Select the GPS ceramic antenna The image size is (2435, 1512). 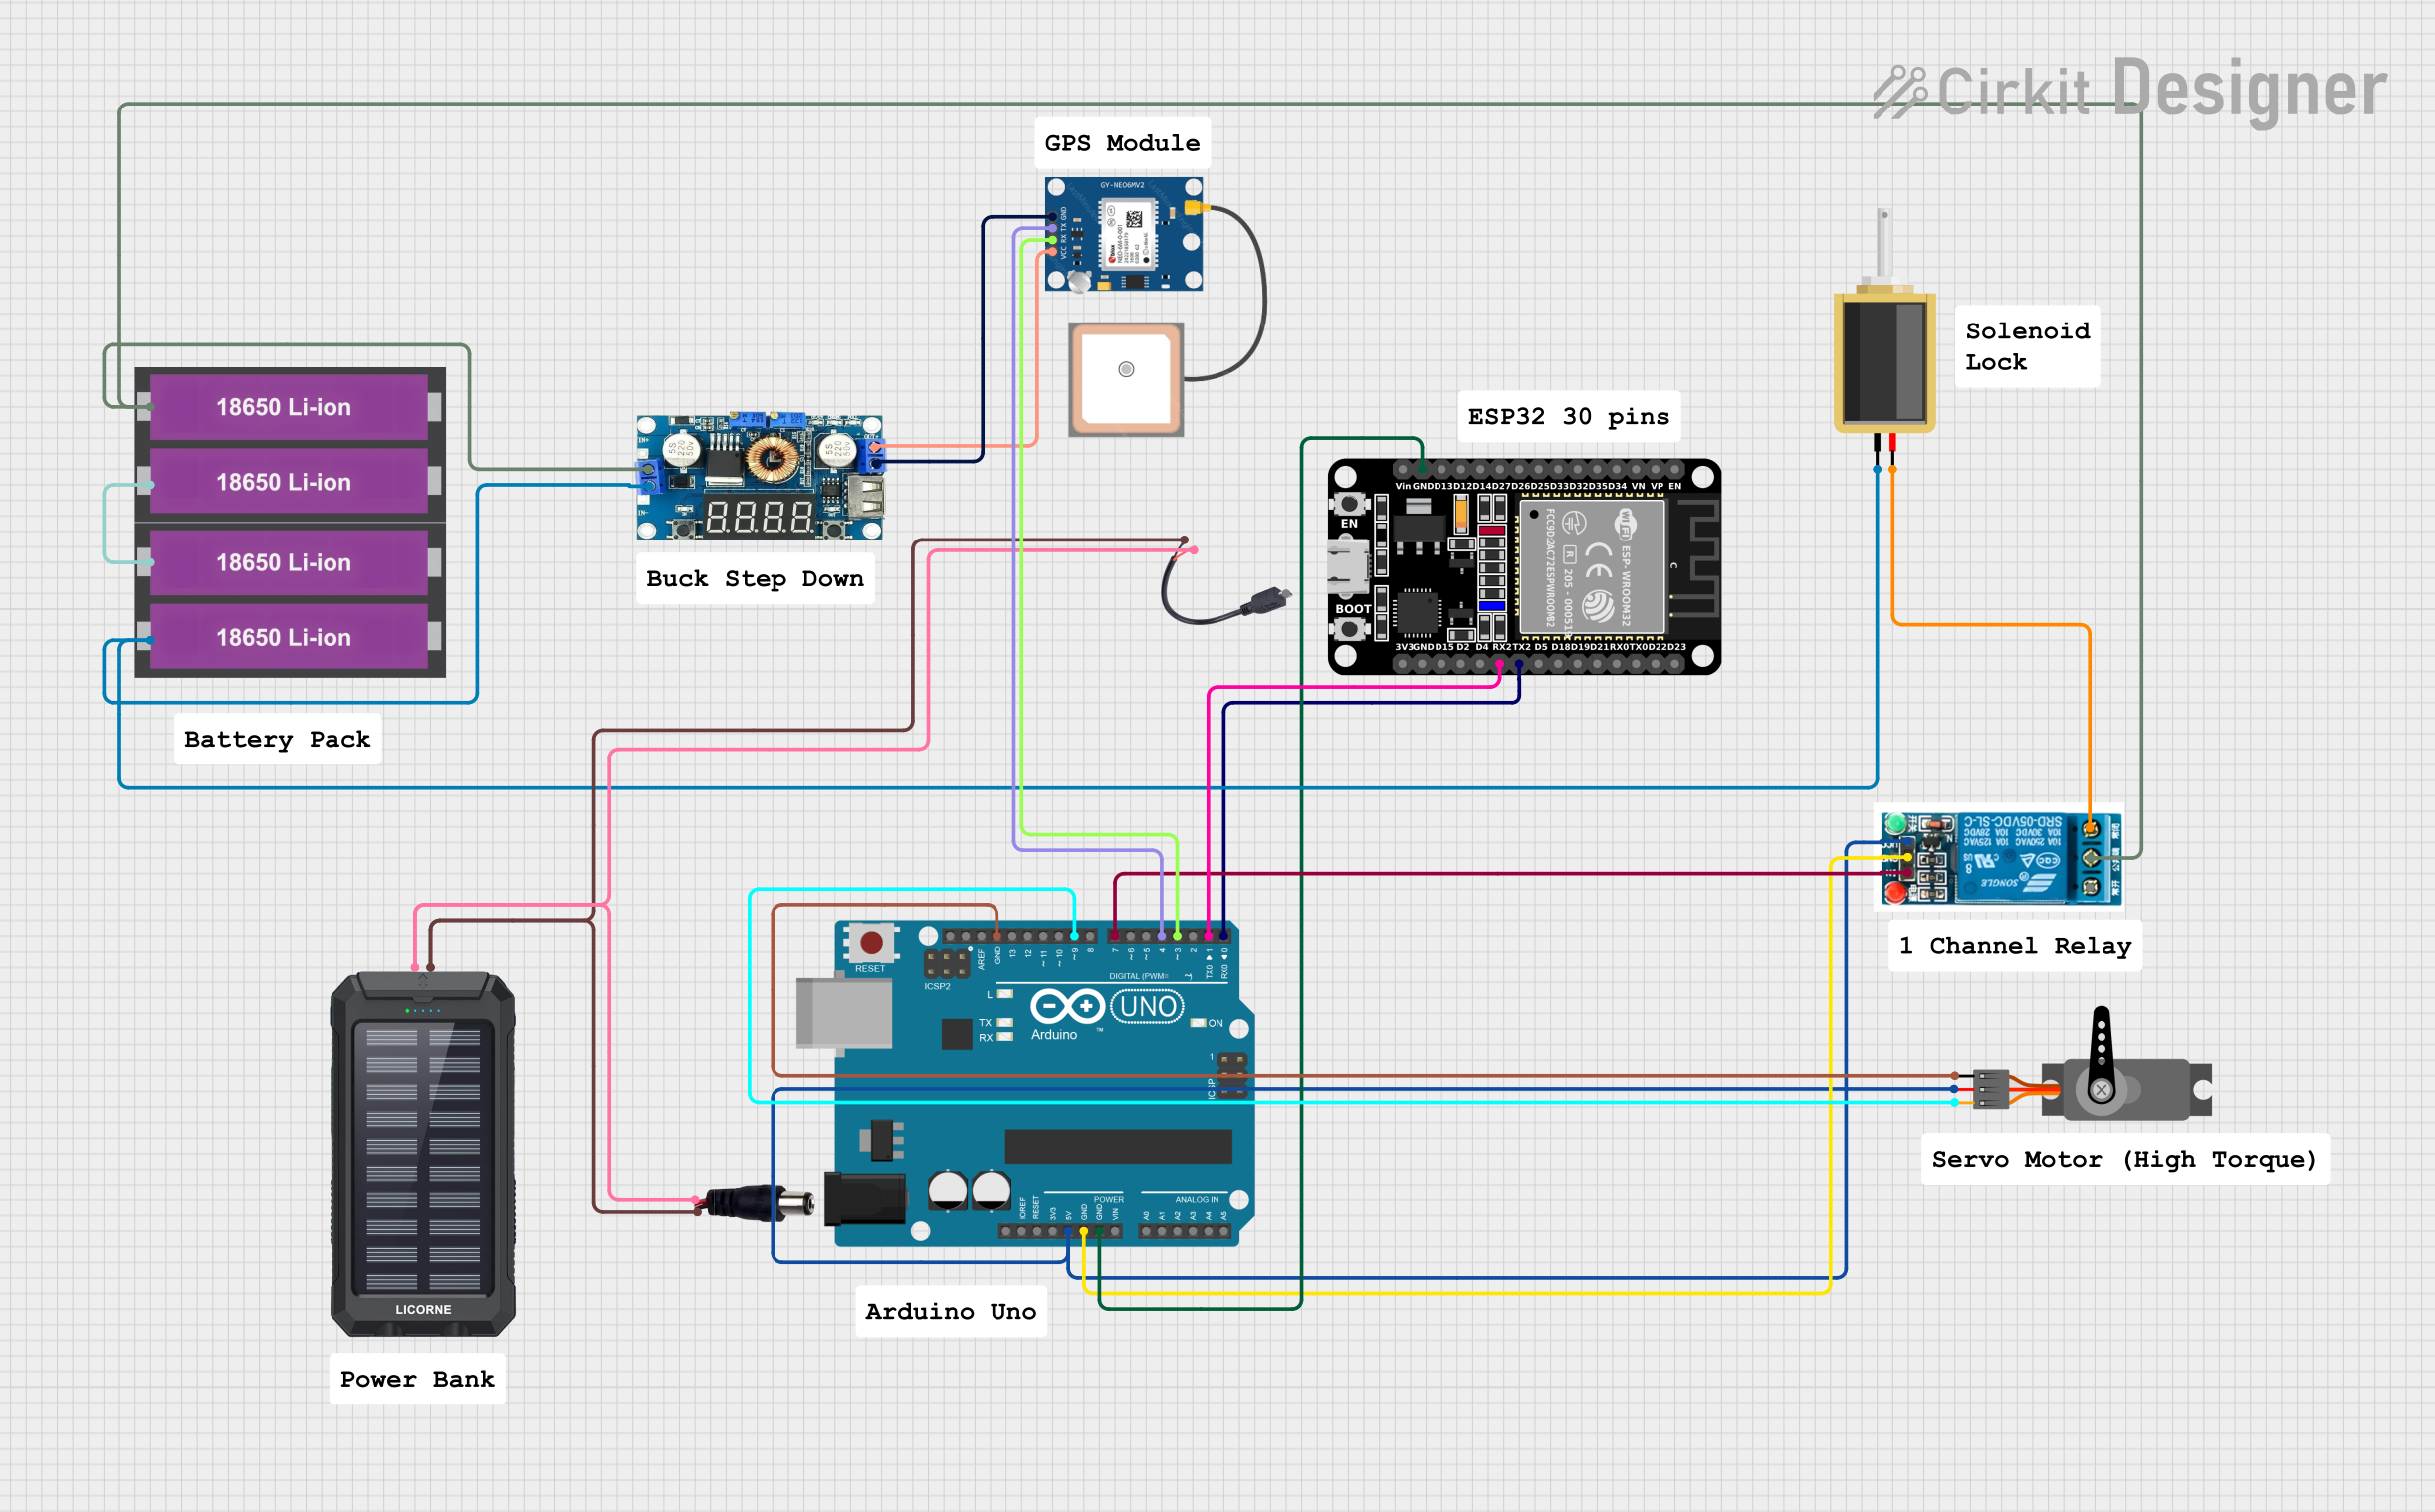coord(1126,379)
